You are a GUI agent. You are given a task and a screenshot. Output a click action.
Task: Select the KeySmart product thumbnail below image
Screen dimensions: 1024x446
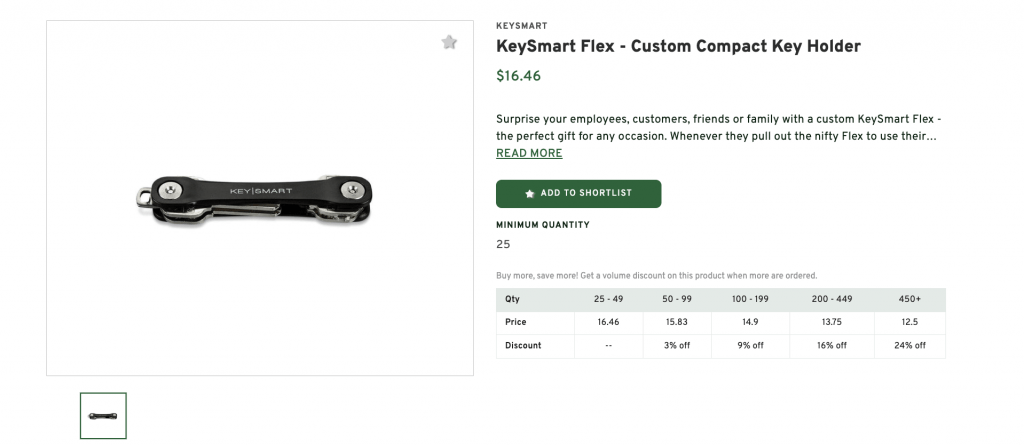[103, 415]
